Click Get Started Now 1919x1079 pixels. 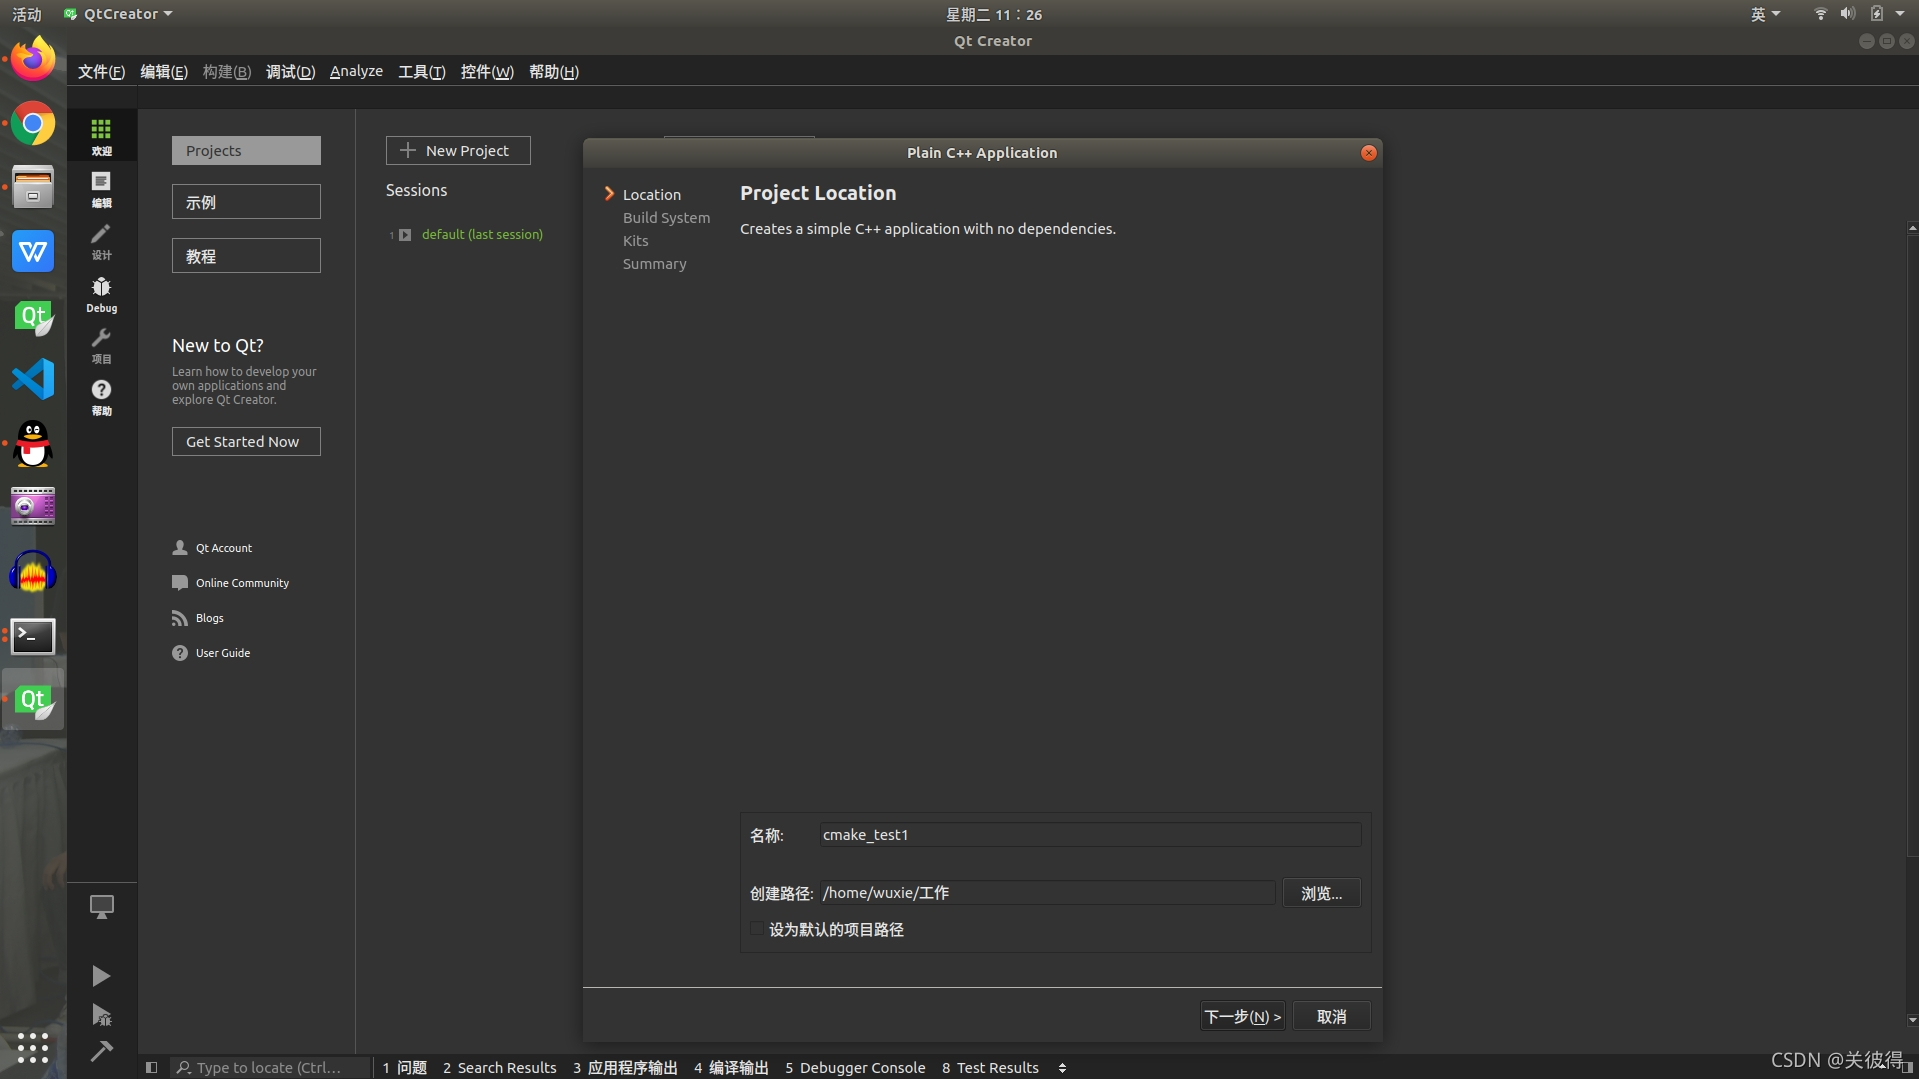(246, 442)
